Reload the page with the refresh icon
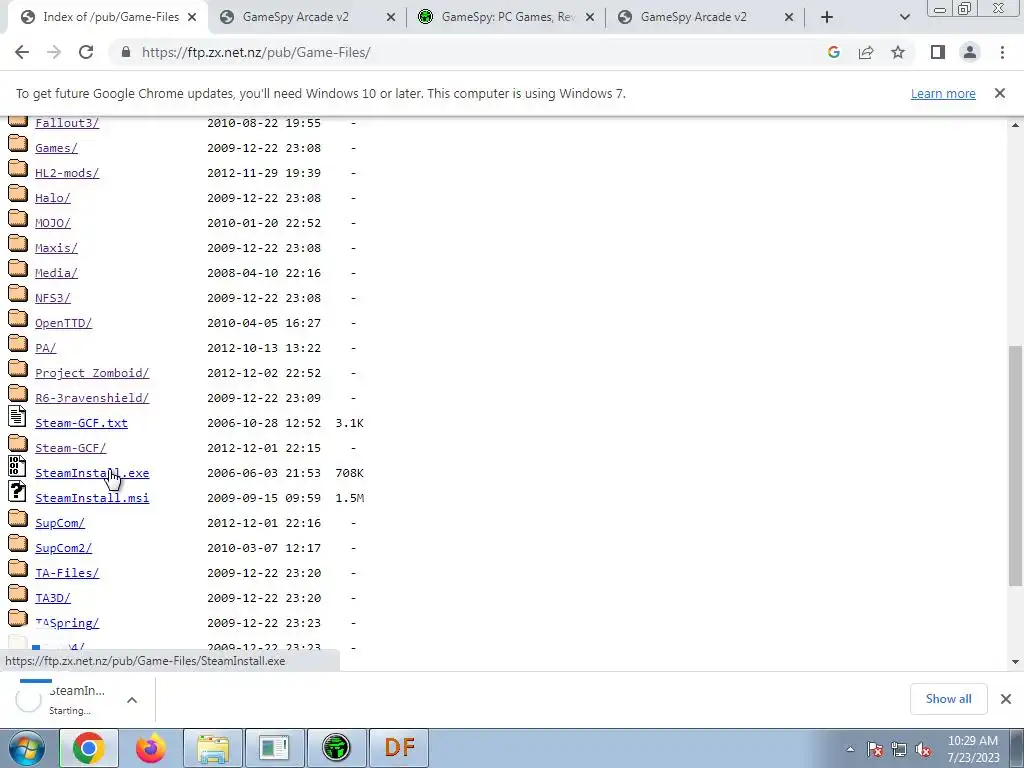1024x768 pixels. pos(86,52)
